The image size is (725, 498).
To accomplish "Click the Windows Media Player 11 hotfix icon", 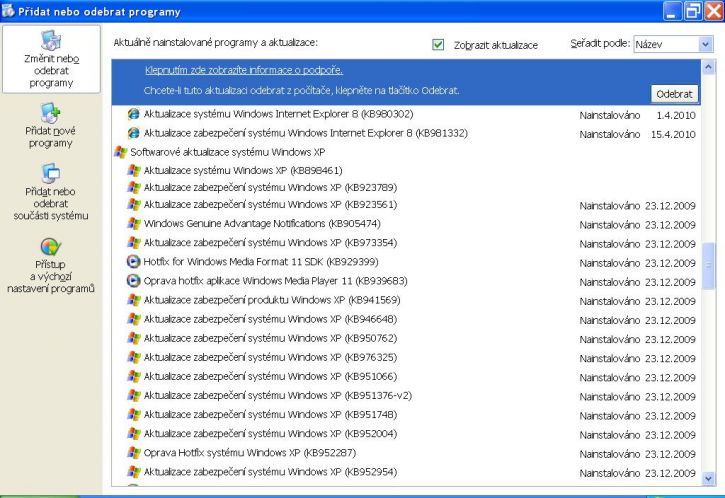I will [134, 281].
